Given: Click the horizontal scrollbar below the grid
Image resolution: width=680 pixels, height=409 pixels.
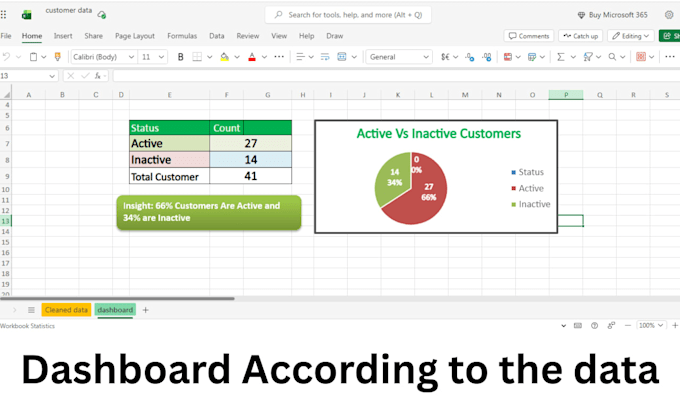Looking at the screenshot, I should click(117, 298).
